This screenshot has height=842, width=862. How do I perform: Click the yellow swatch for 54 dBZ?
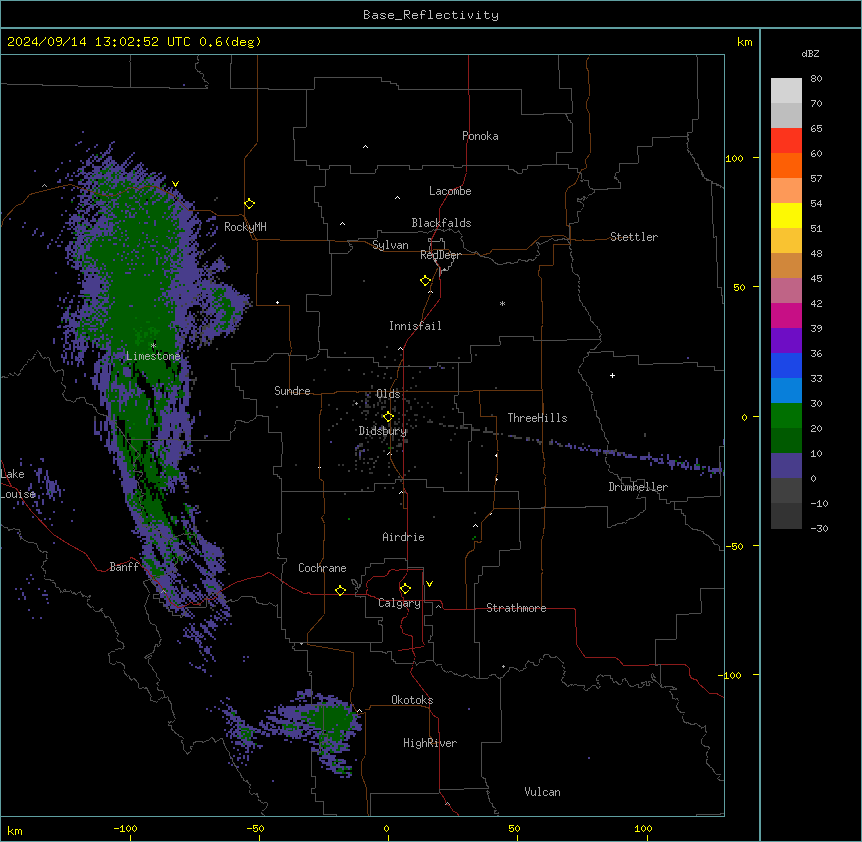point(786,215)
